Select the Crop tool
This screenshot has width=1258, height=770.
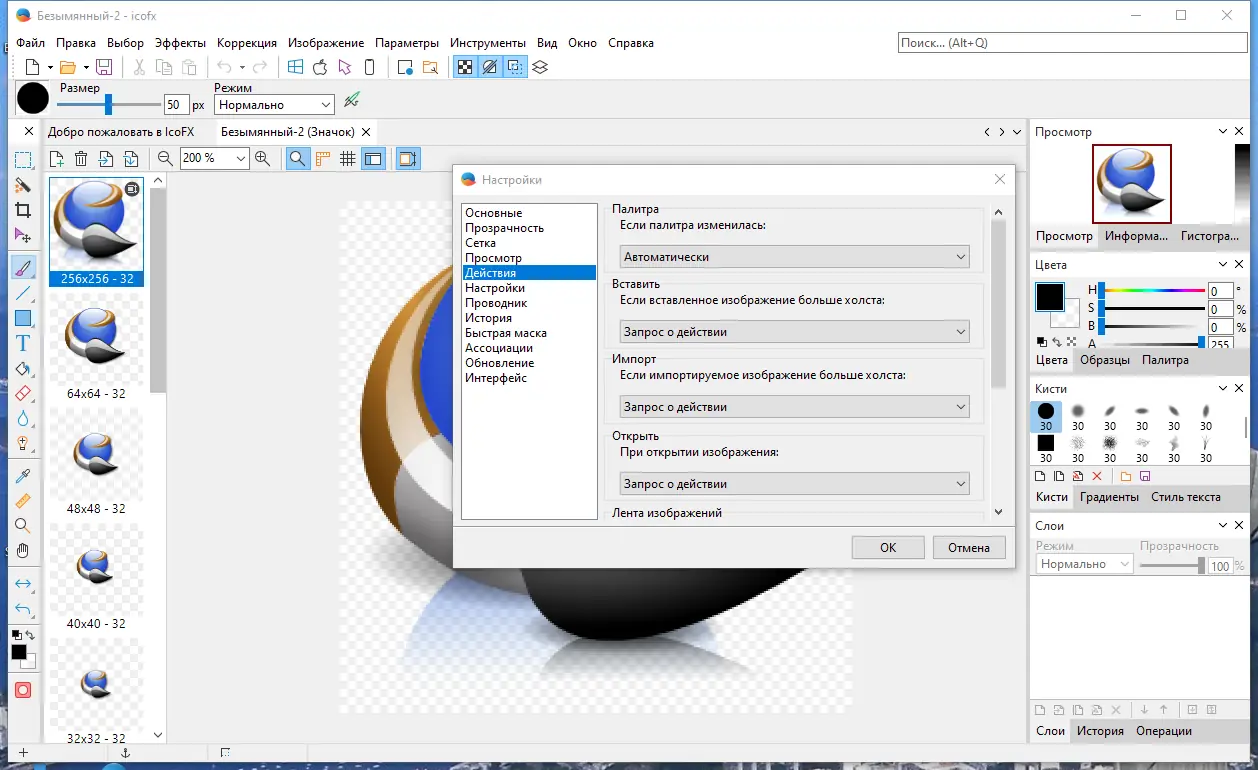(23, 210)
